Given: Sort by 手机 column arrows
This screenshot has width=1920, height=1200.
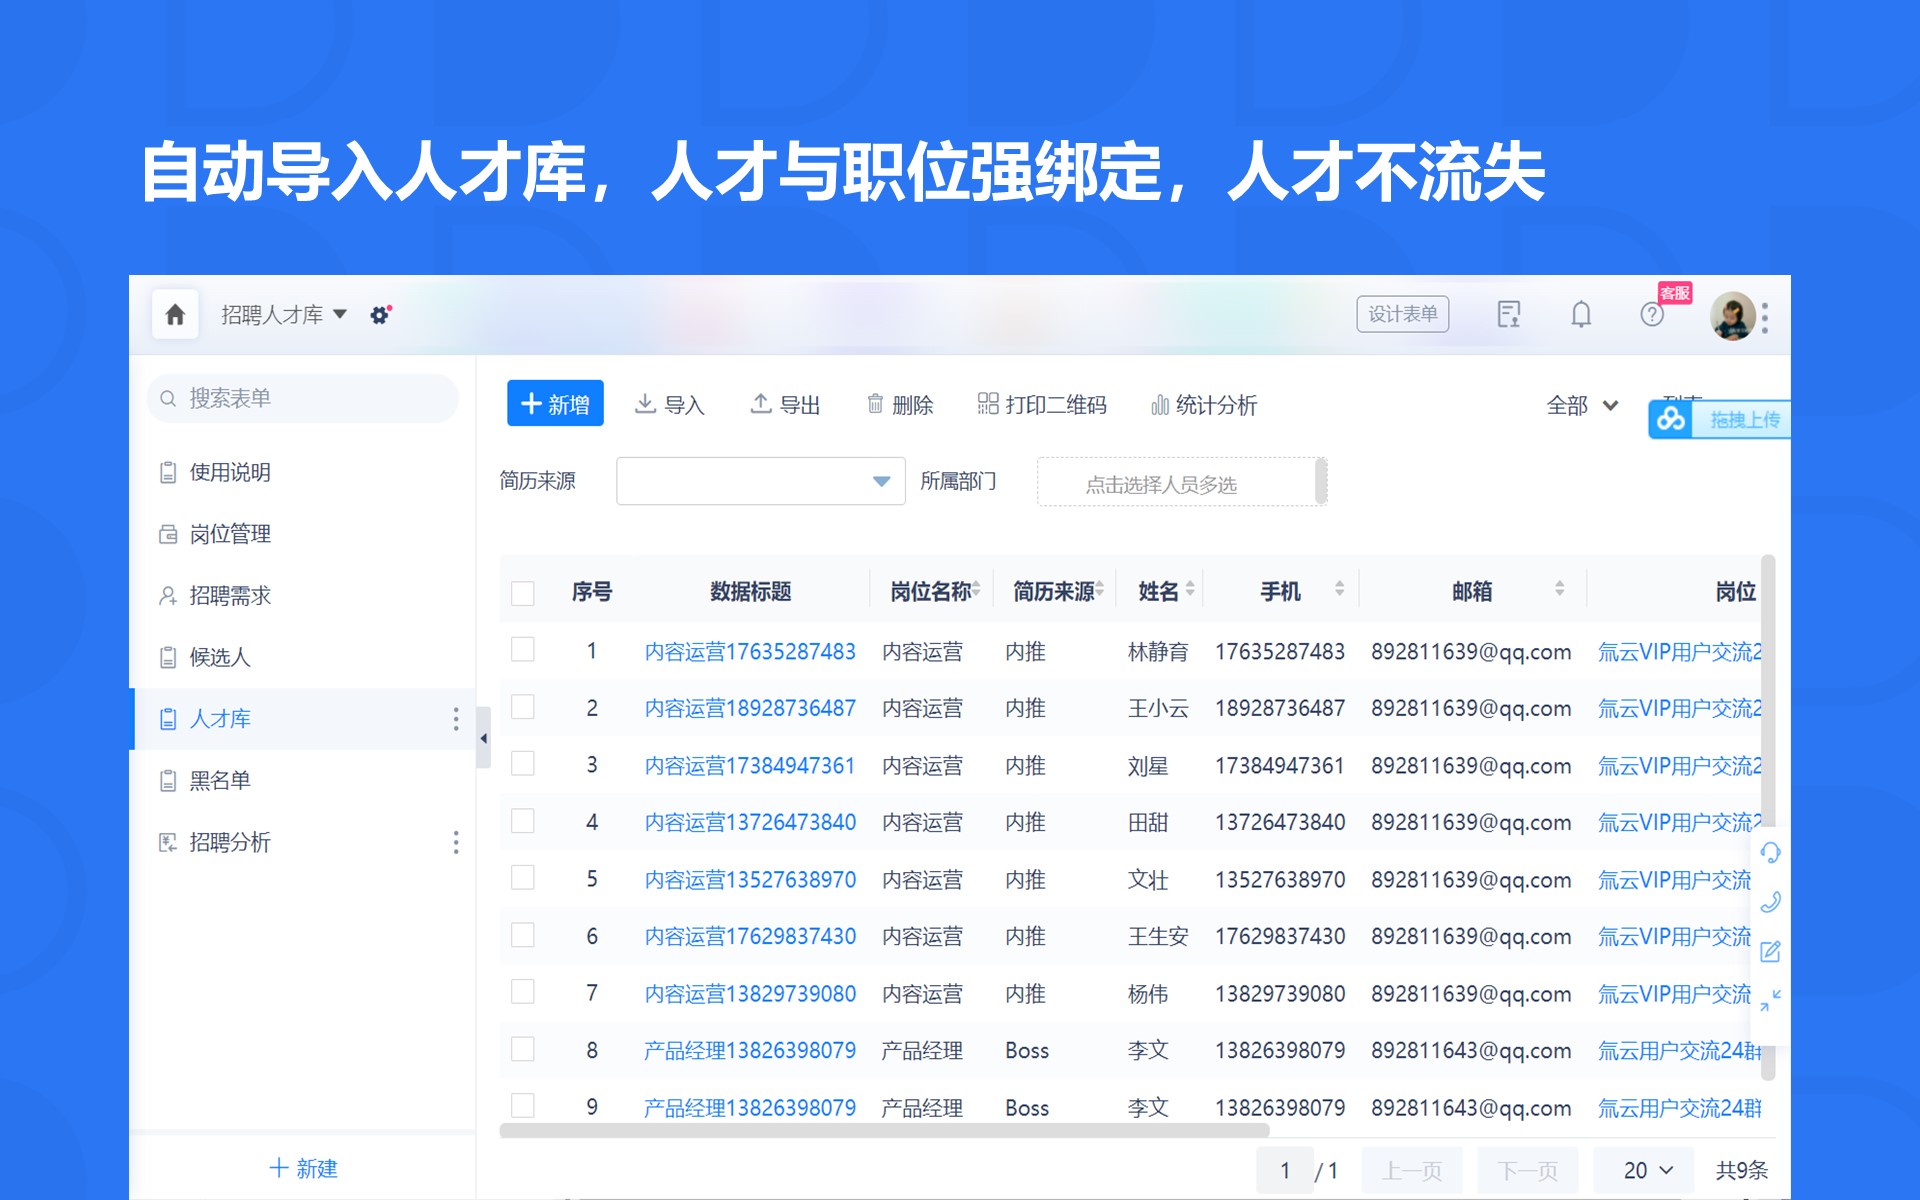Looking at the screenshot, I should coord(1340,589).
